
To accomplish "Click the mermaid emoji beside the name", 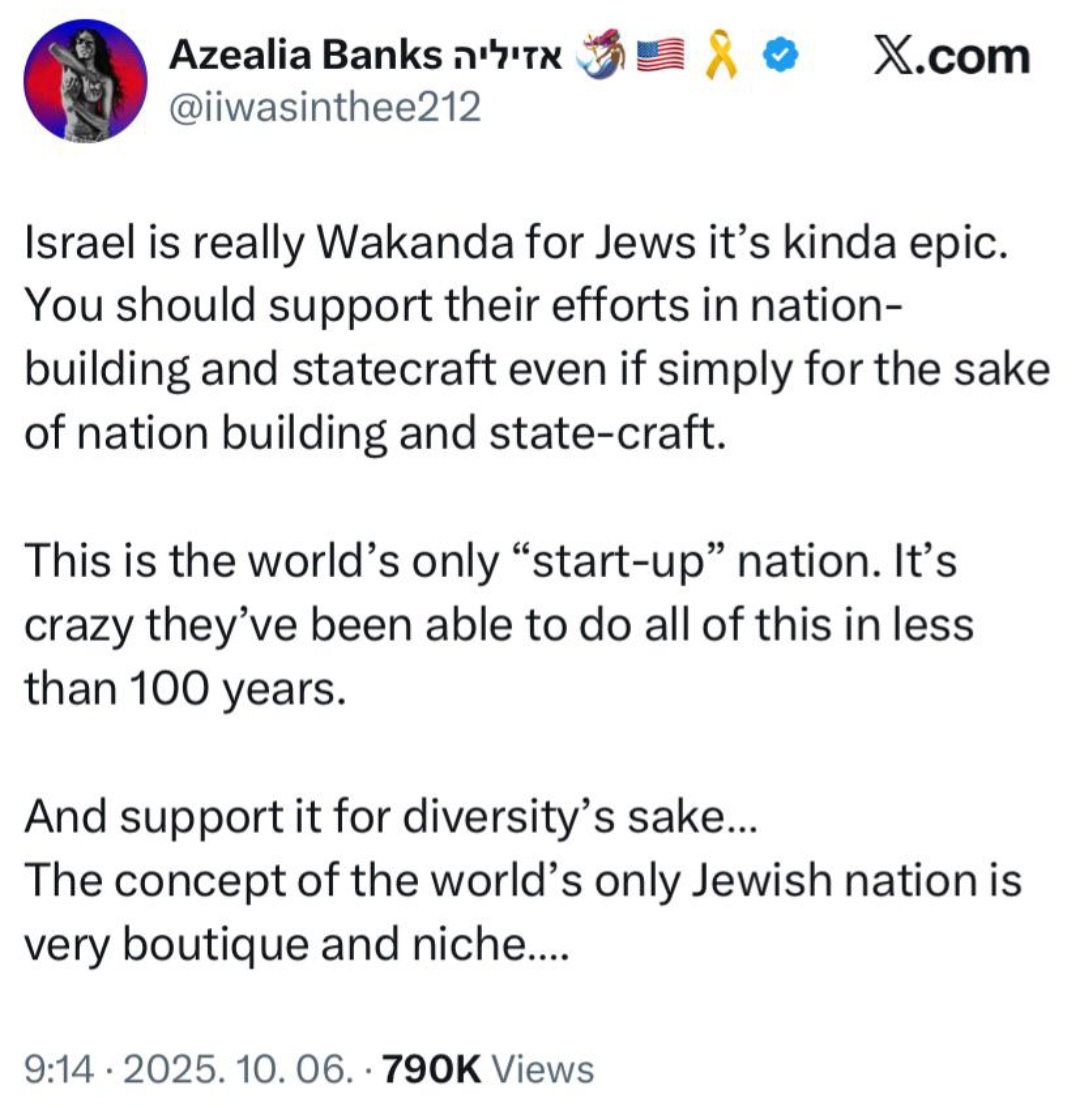I will coord(601,54).
